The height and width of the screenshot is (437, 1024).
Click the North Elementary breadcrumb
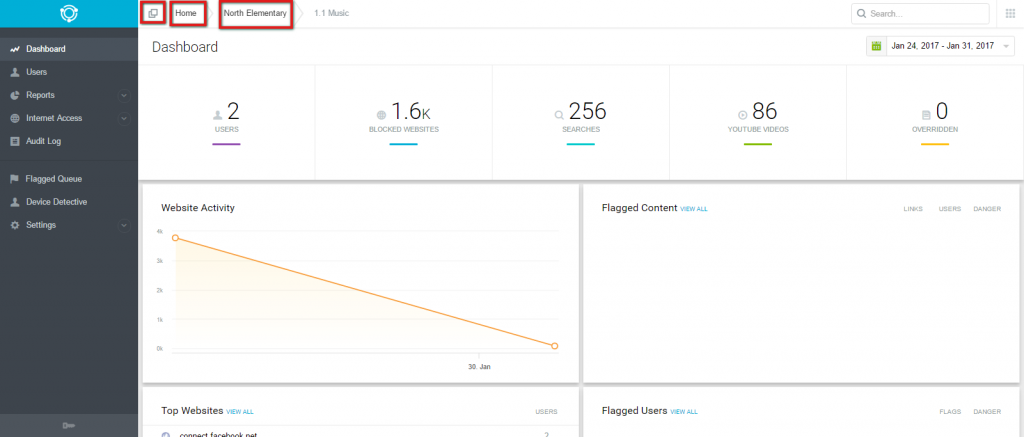[x=255, y=13]
